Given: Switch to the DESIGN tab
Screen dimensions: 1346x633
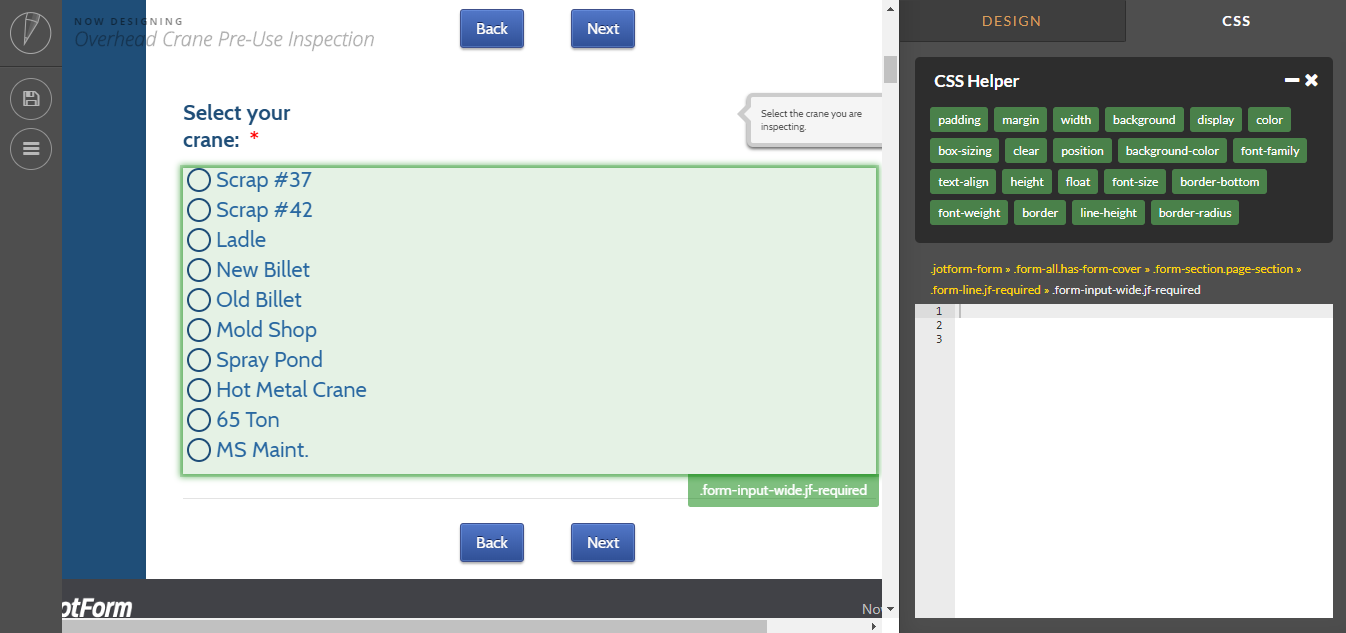Looking at the screenshot, I should click(1011, 20).
